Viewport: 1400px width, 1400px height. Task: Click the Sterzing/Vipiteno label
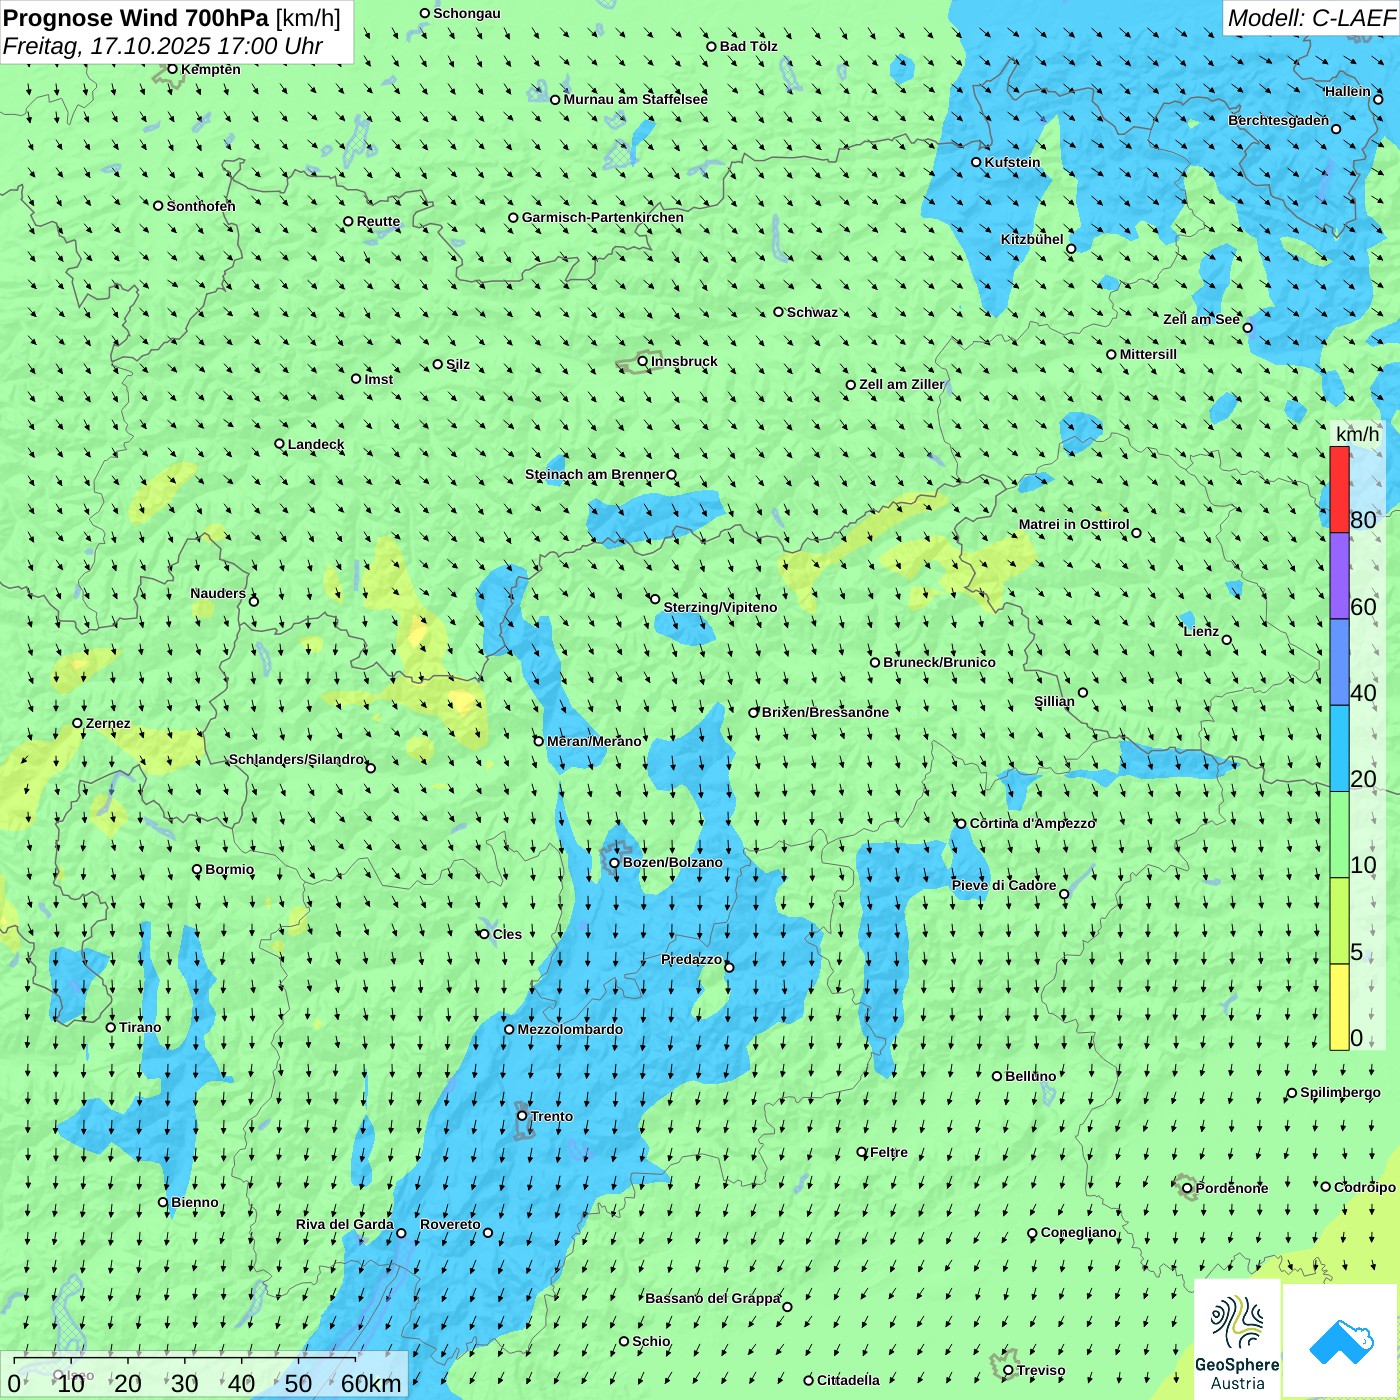(720, 607)
